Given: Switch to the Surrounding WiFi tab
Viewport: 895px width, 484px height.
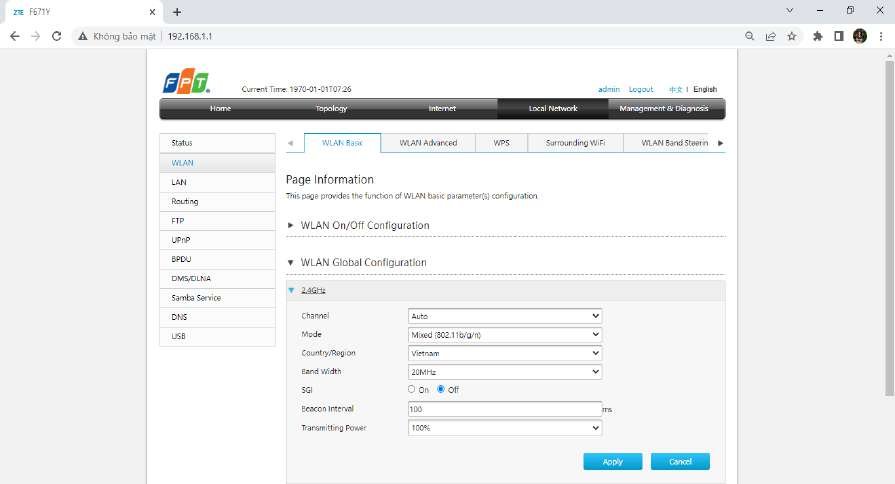Looking at the screenshot, I should pyautogui.click(x=575, y=143).
